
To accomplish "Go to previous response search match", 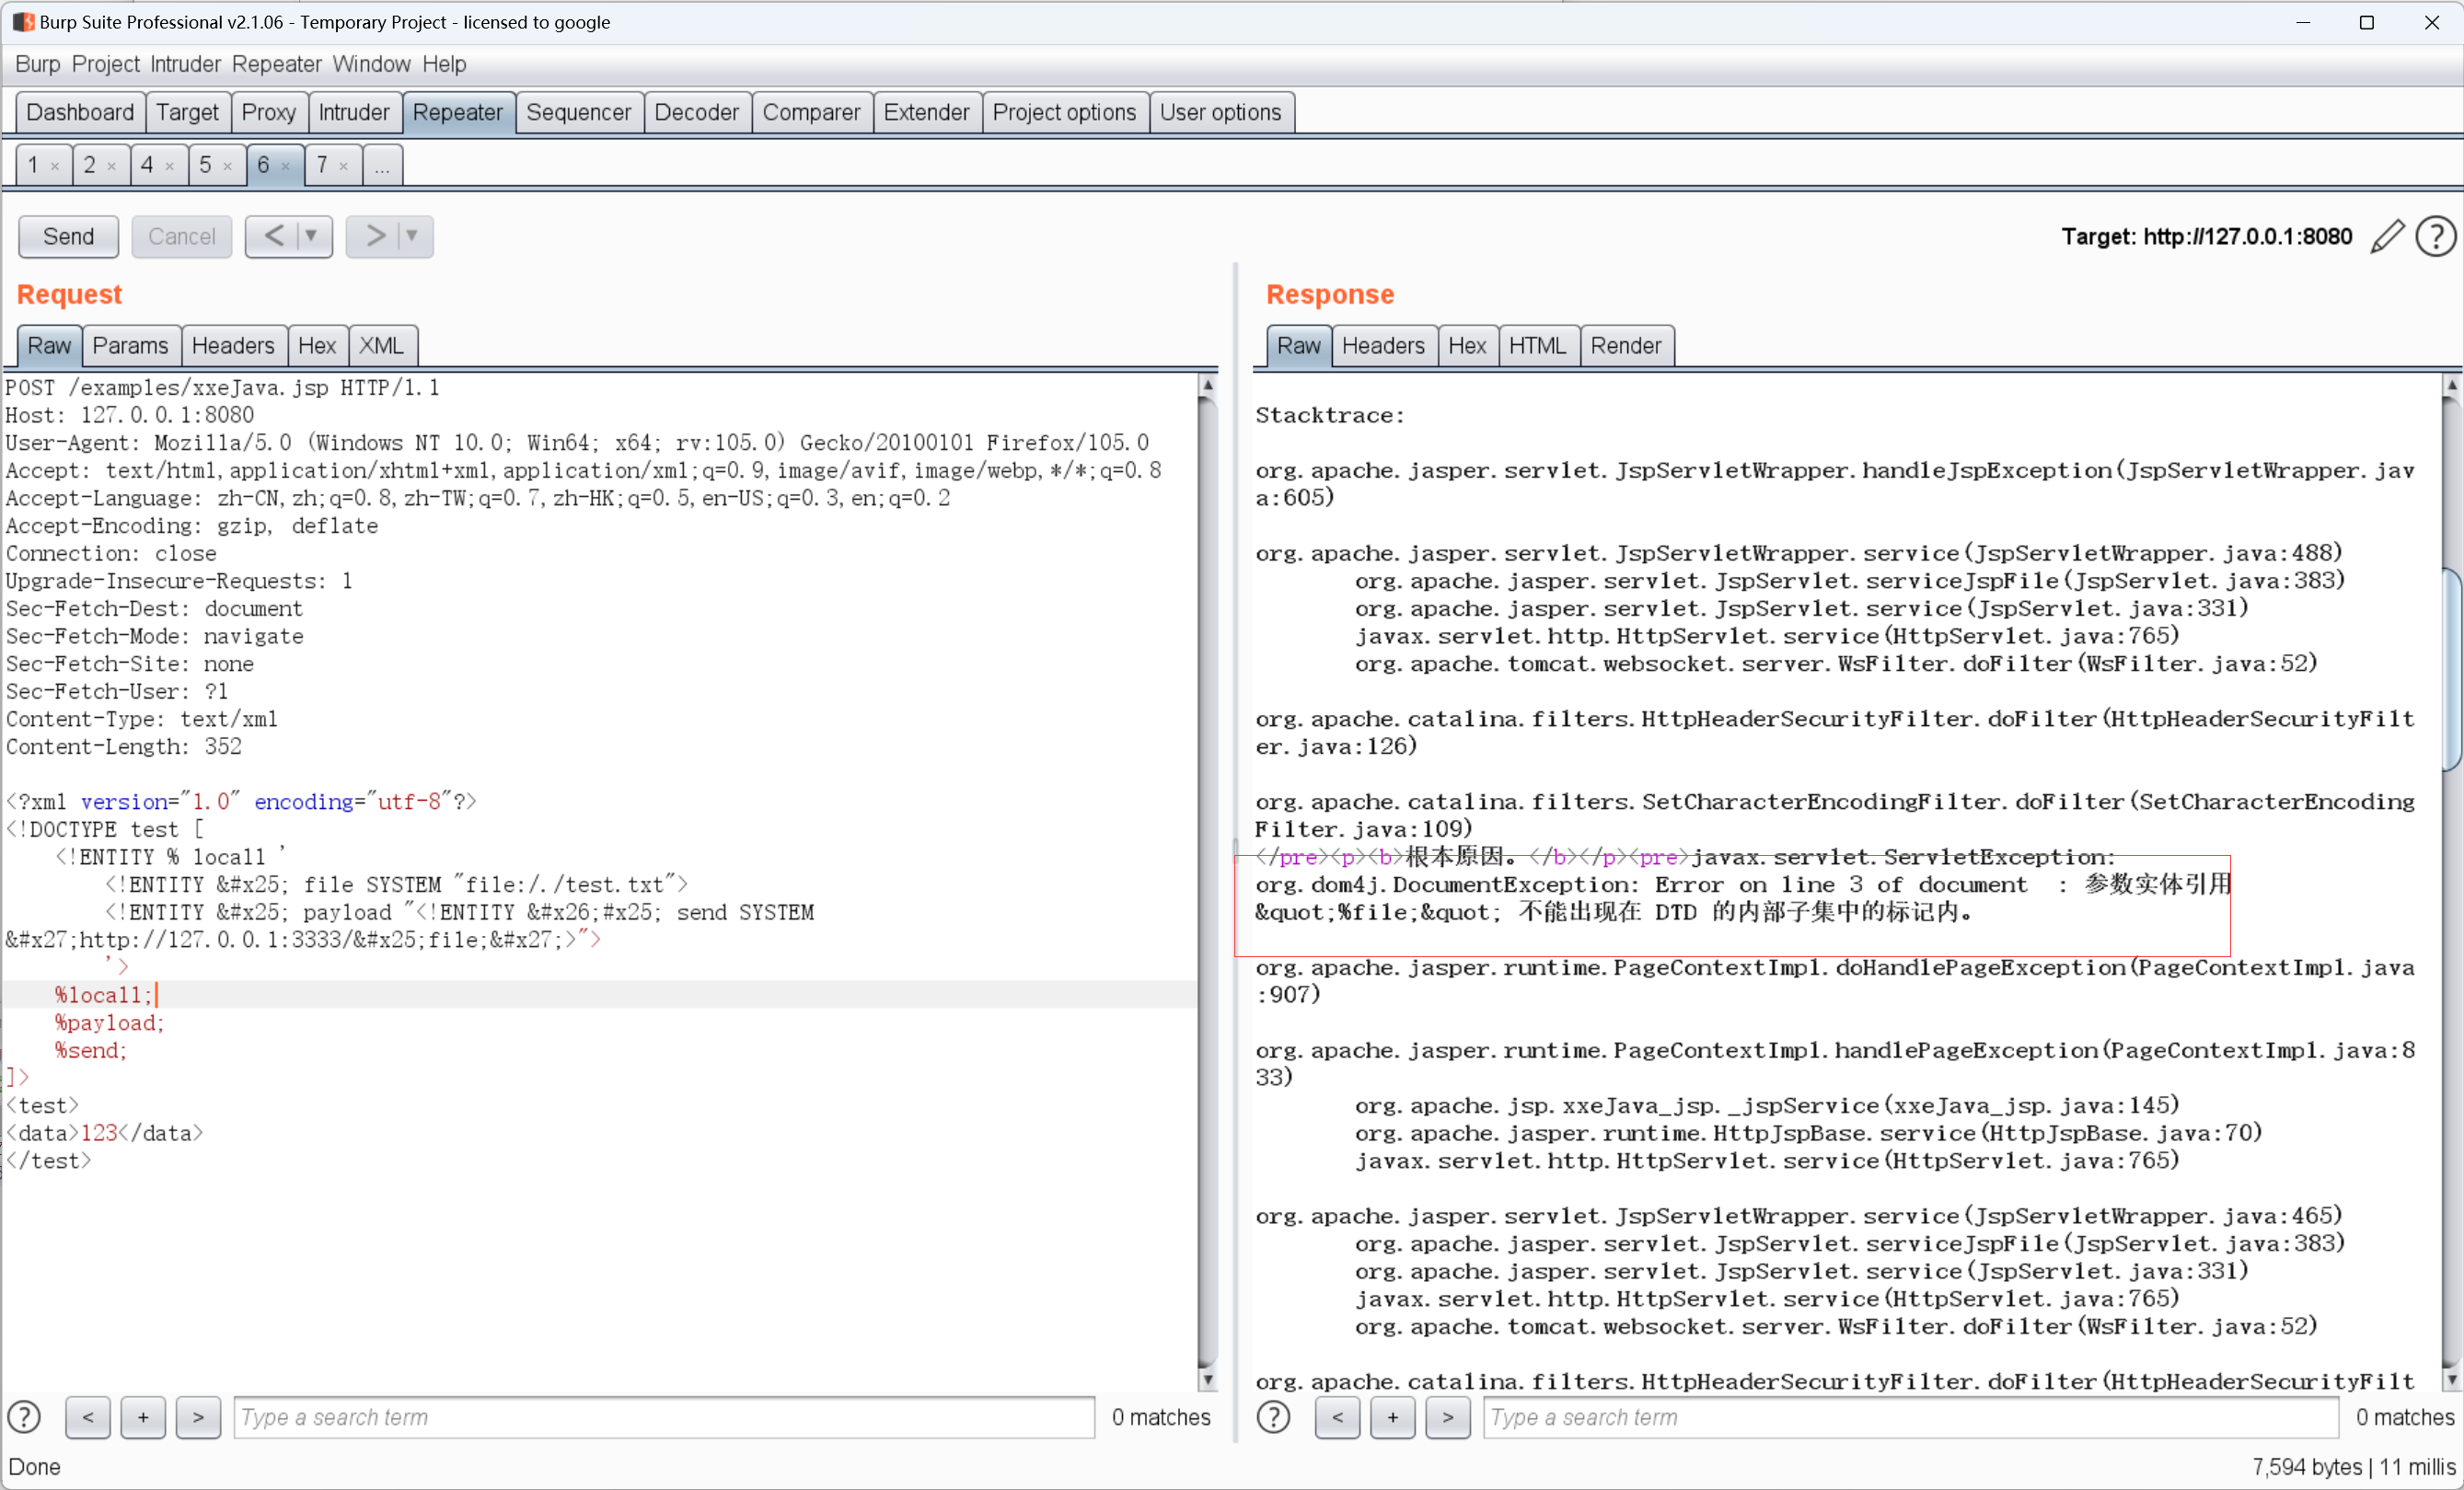I will (1337, 1417).
